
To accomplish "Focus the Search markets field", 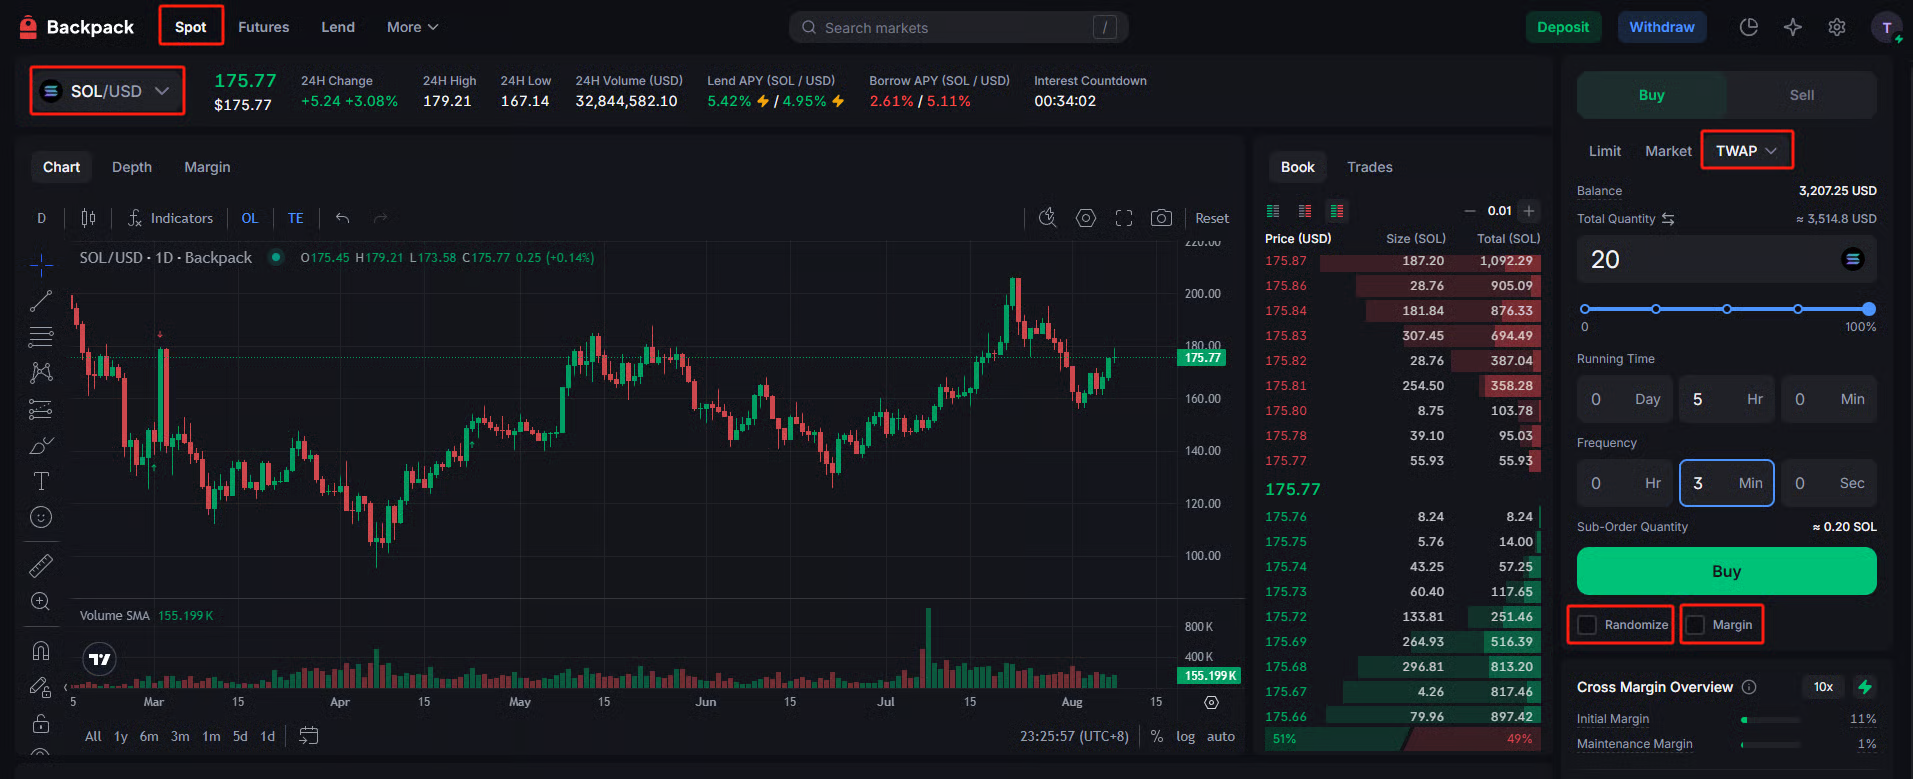I will [x=958, y=28].
